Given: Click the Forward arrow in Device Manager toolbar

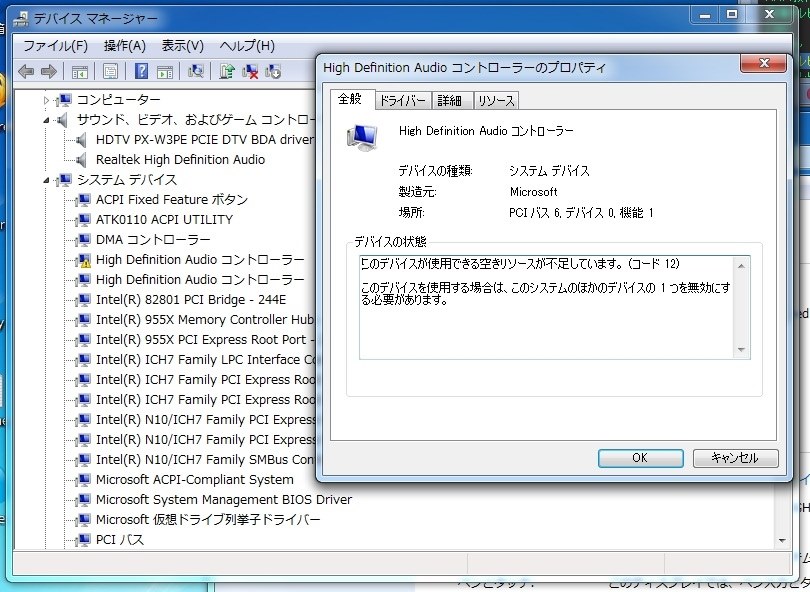Looking at the screenshot, I should [x=49, y=71].
